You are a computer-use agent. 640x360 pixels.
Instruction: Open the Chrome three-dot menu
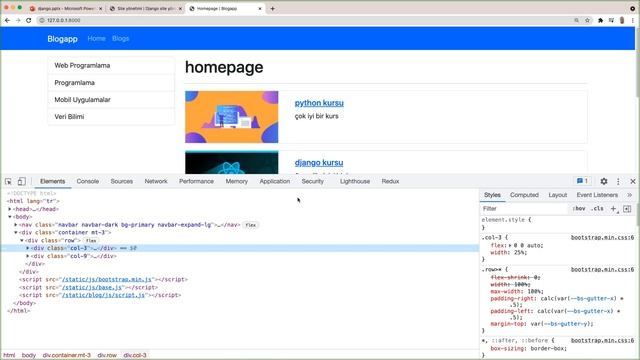coord(633,20)
